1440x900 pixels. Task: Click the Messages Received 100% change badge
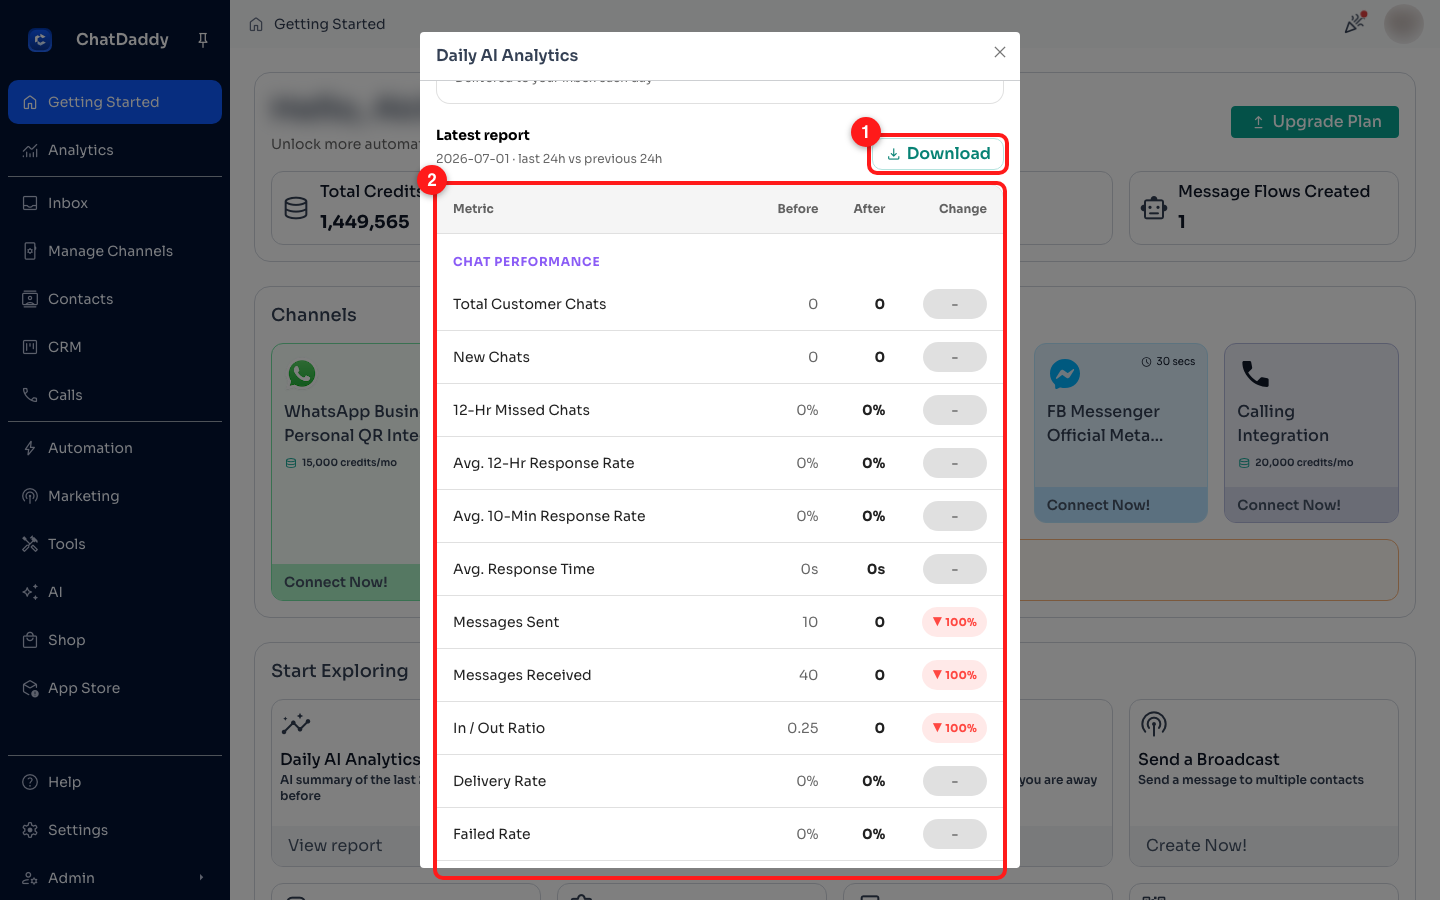pyautogui.click(x=955, y=675)
